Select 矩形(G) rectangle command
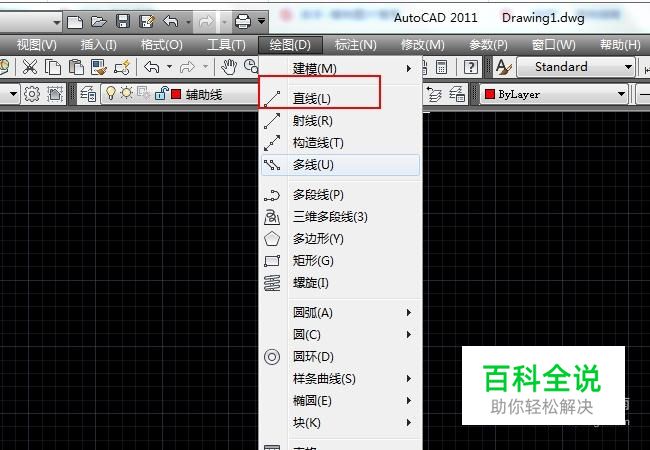 pyautogui.click(x=341, y=261)
